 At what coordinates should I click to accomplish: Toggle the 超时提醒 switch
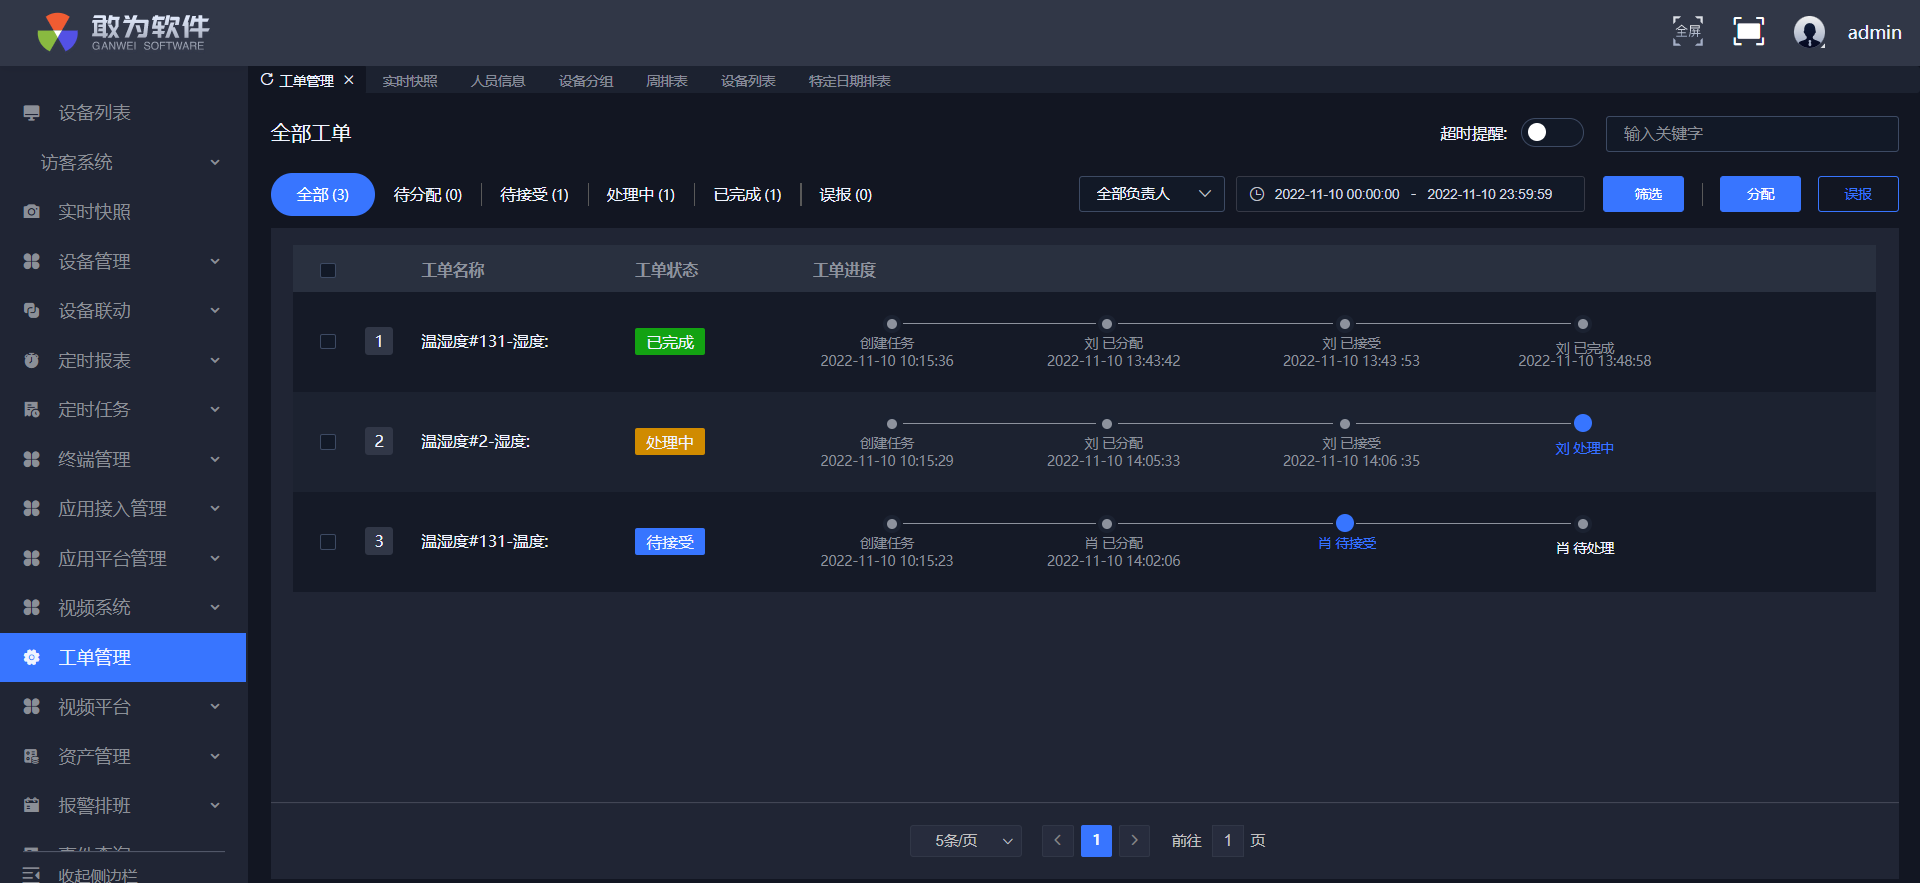click(1551, 133)
